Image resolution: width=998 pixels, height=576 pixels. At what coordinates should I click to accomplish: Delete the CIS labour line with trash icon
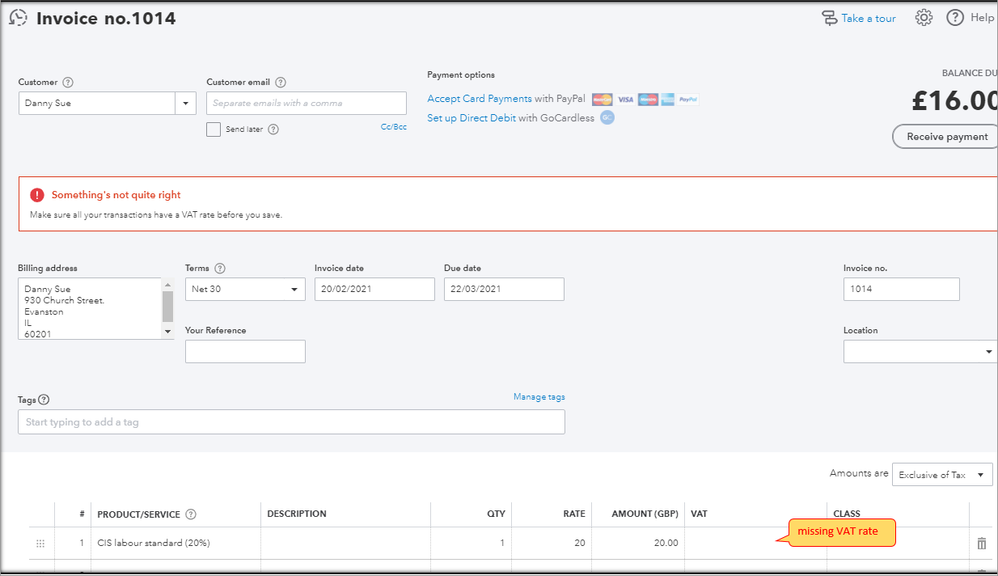coord(981,544)
